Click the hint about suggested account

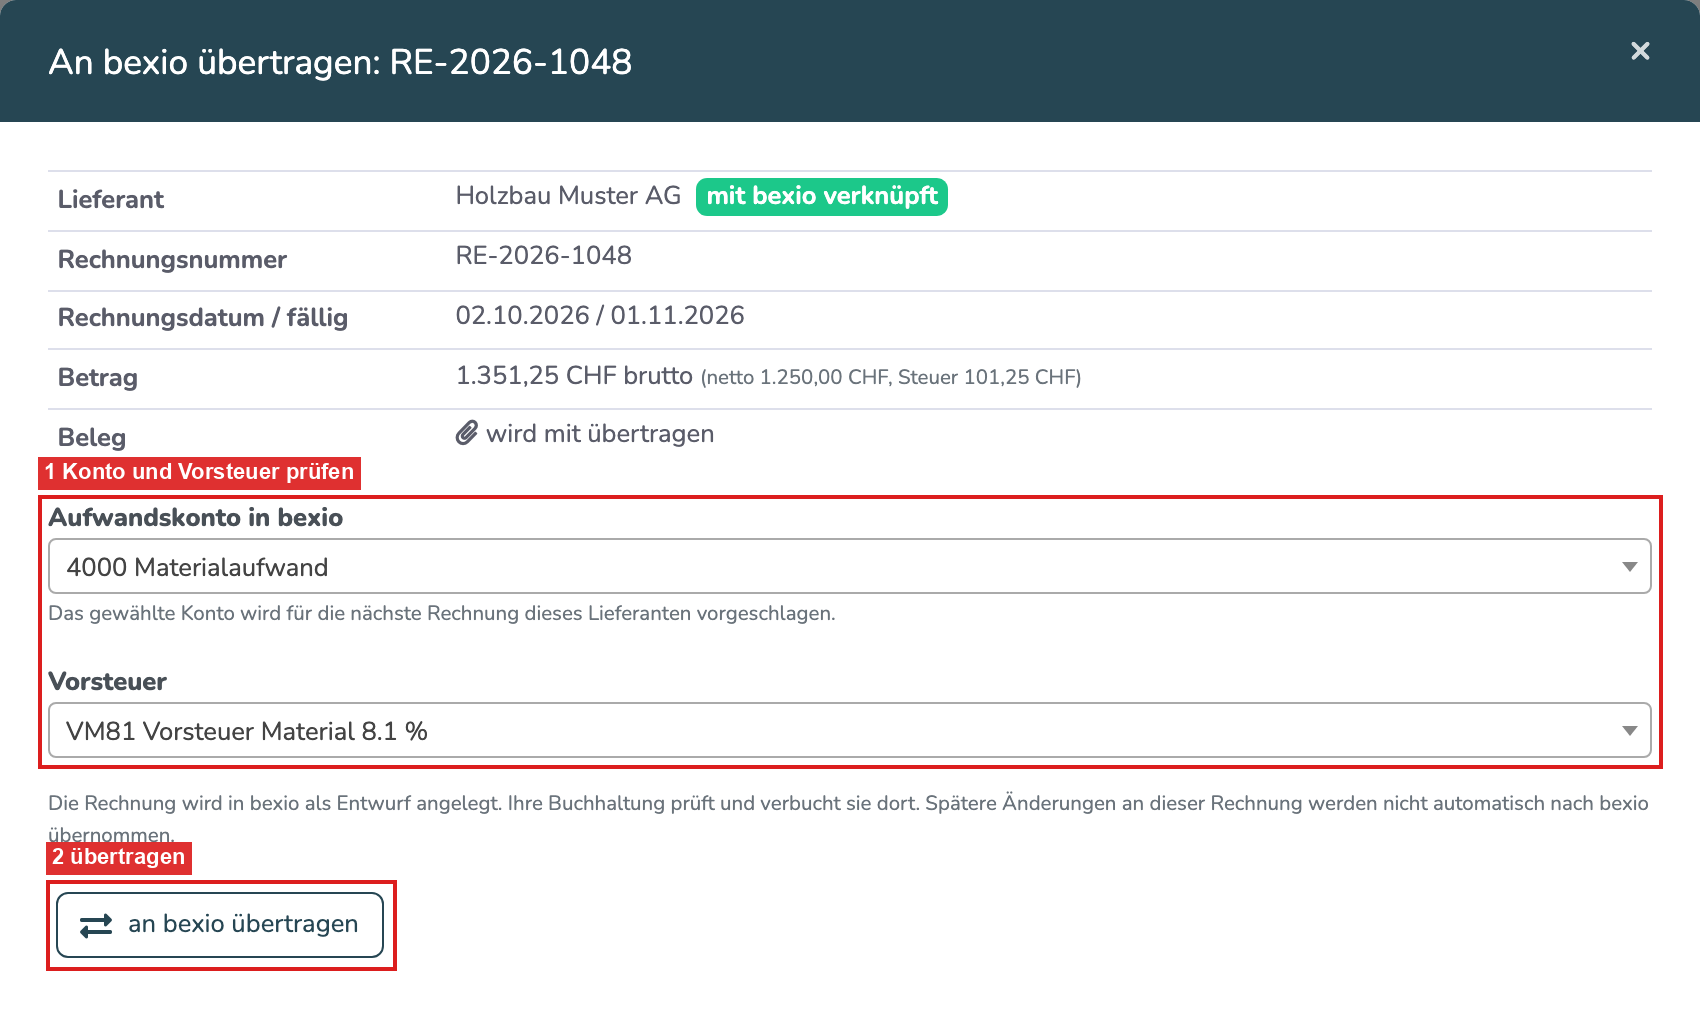[x=442, y=614]
